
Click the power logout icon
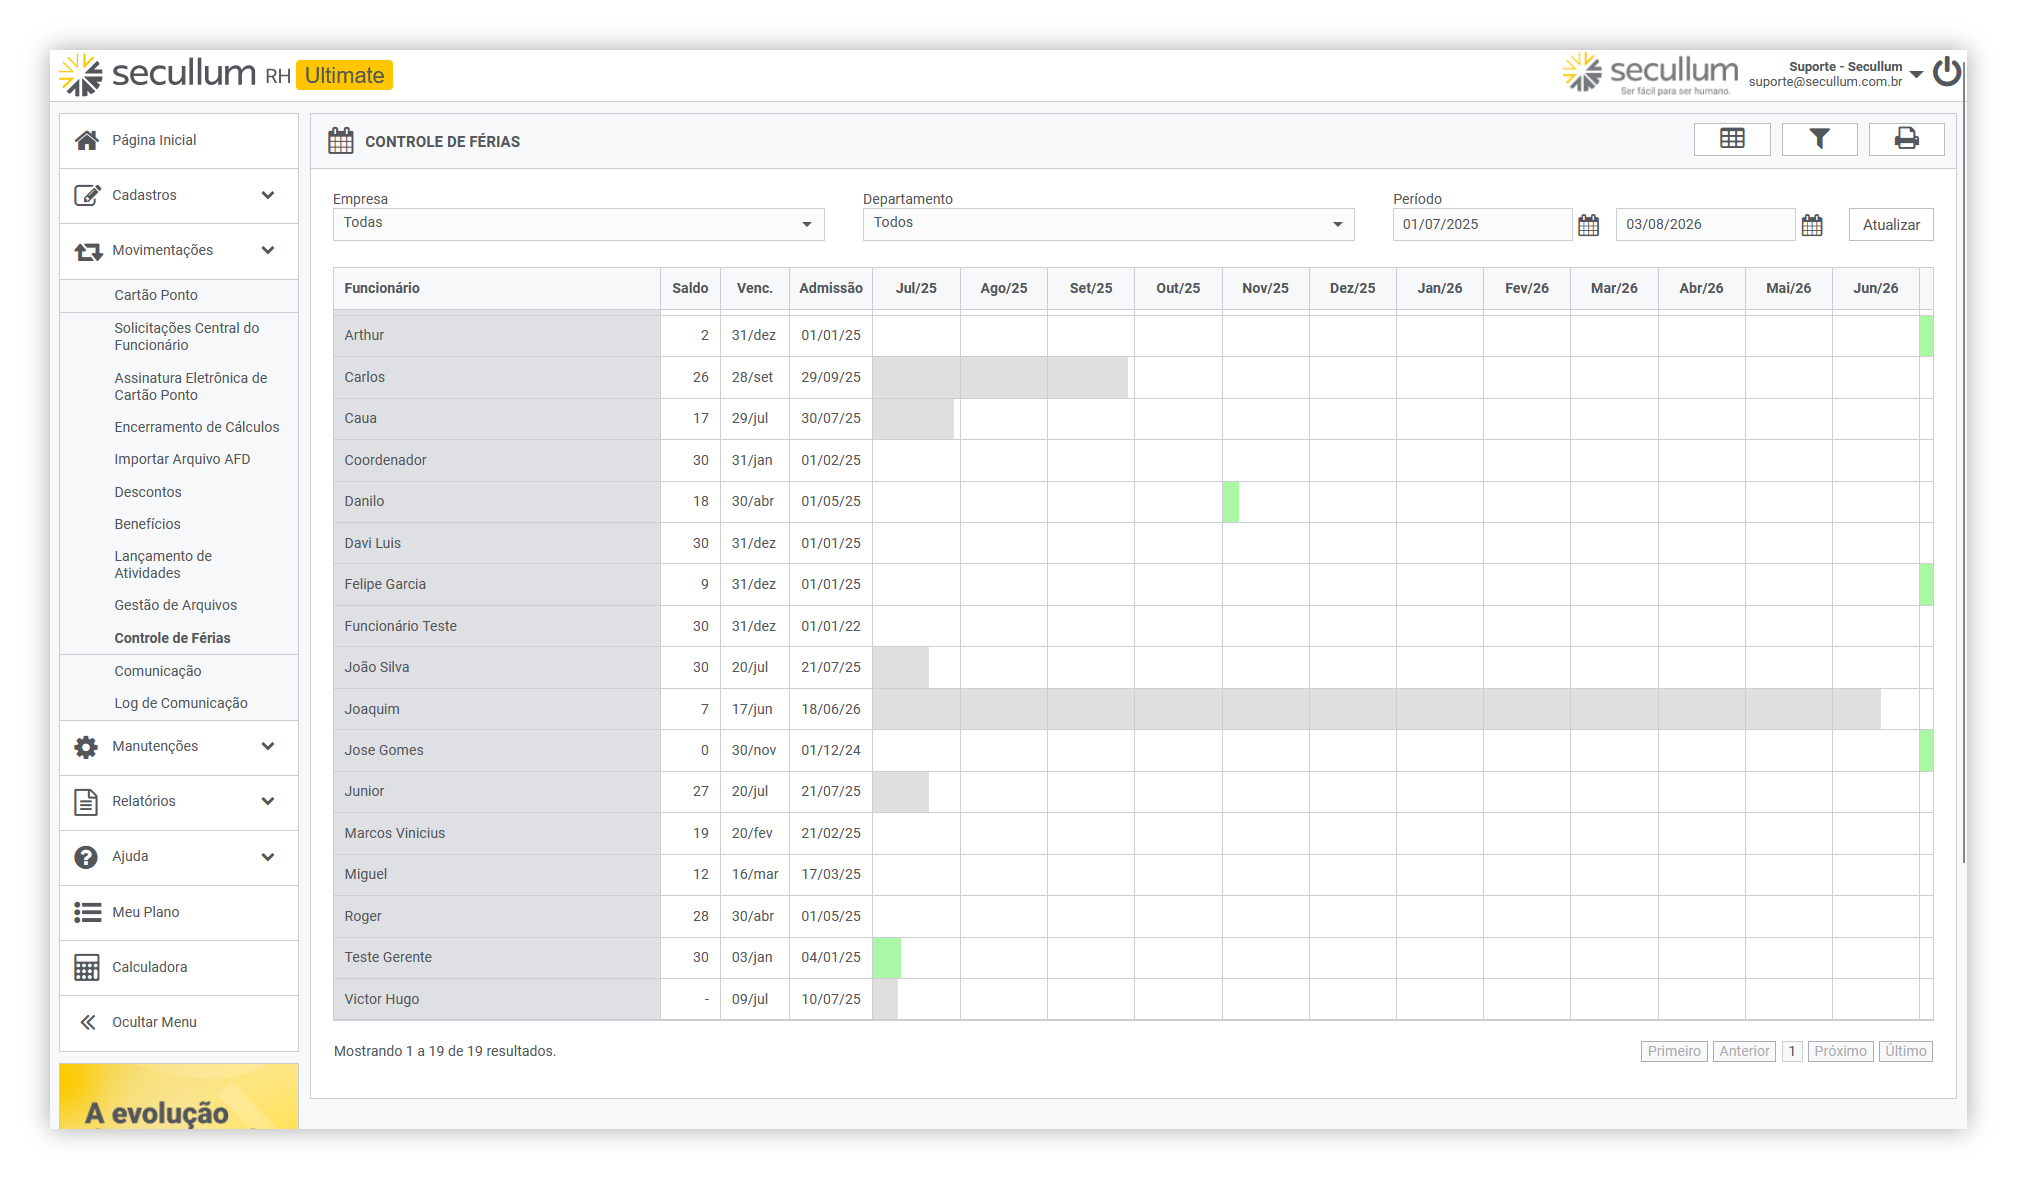1947,72
